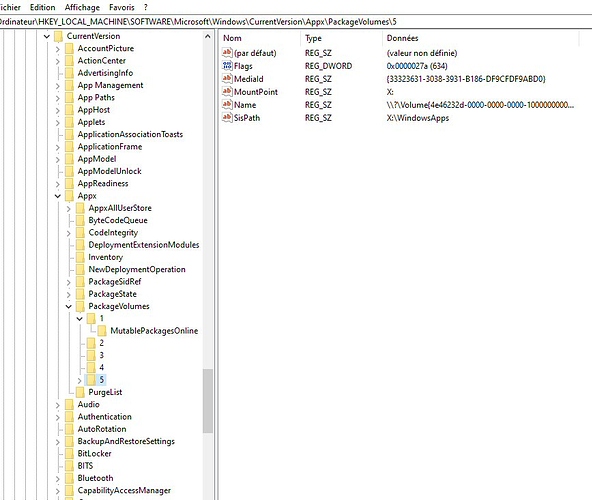Image resolution: width=592 pixels, height=500 pixels.
Task: Expand the AppxAllUserStore node
Action: [68, 208]
